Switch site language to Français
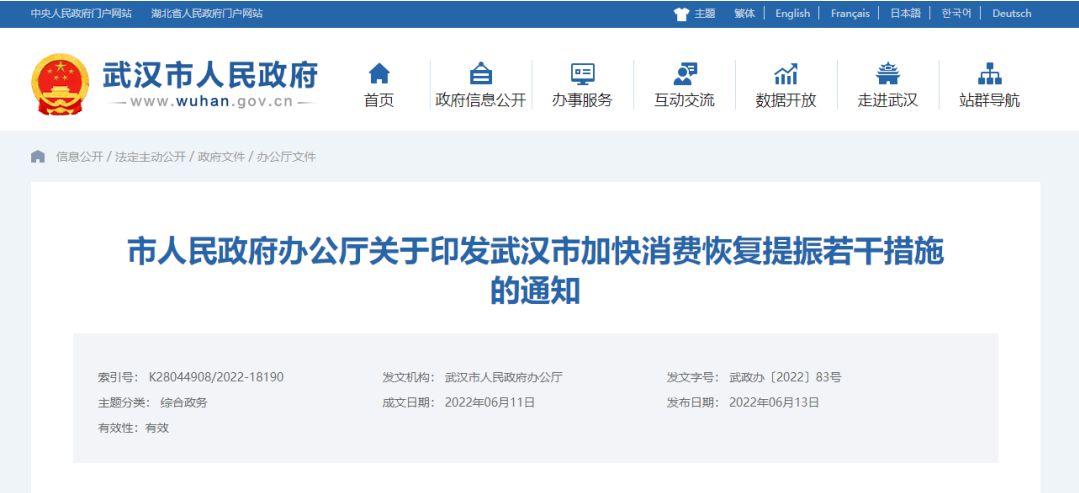This screenshot has height=493, width=1079. [x=850, y=14]
